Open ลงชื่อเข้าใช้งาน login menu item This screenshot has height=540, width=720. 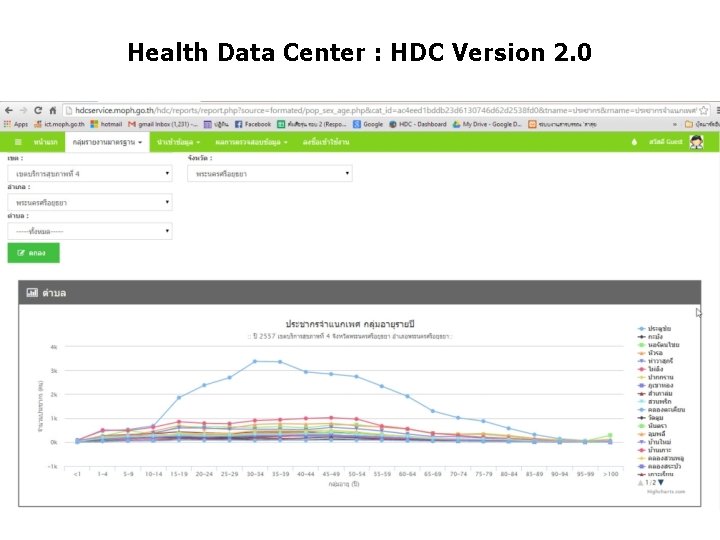pos(326,142)
